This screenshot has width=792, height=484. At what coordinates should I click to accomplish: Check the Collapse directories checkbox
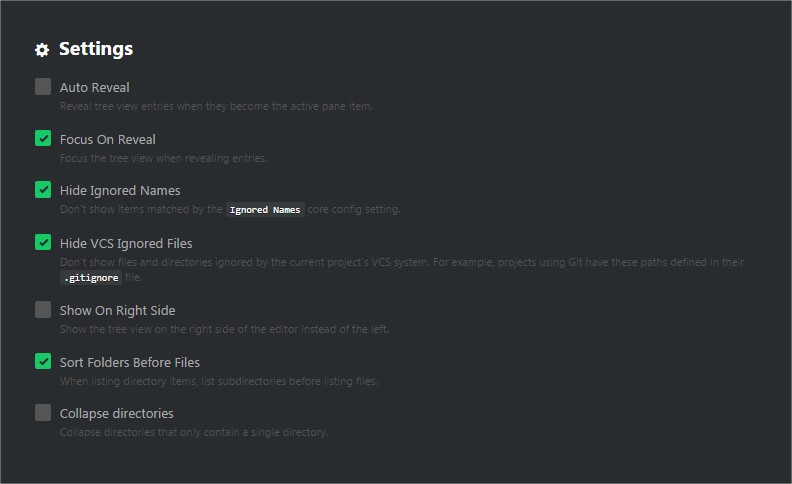(43, 413)
